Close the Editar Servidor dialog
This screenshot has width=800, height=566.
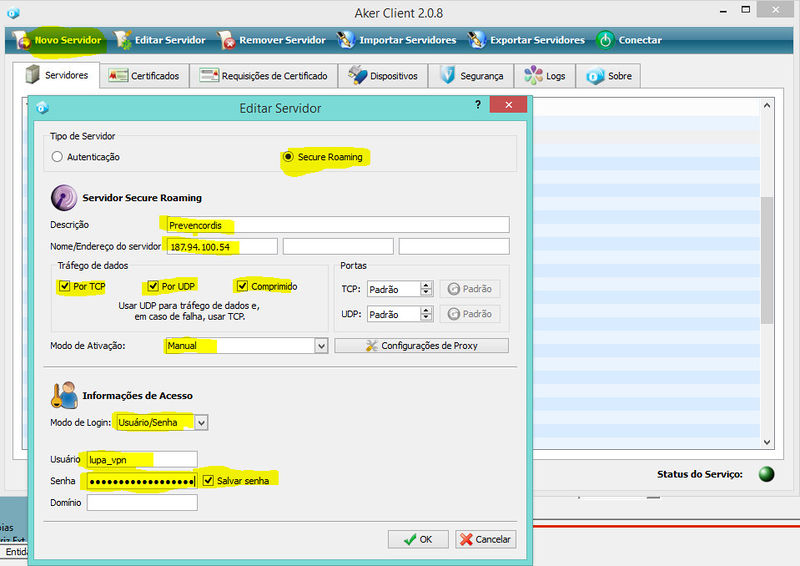pos(508,105)
